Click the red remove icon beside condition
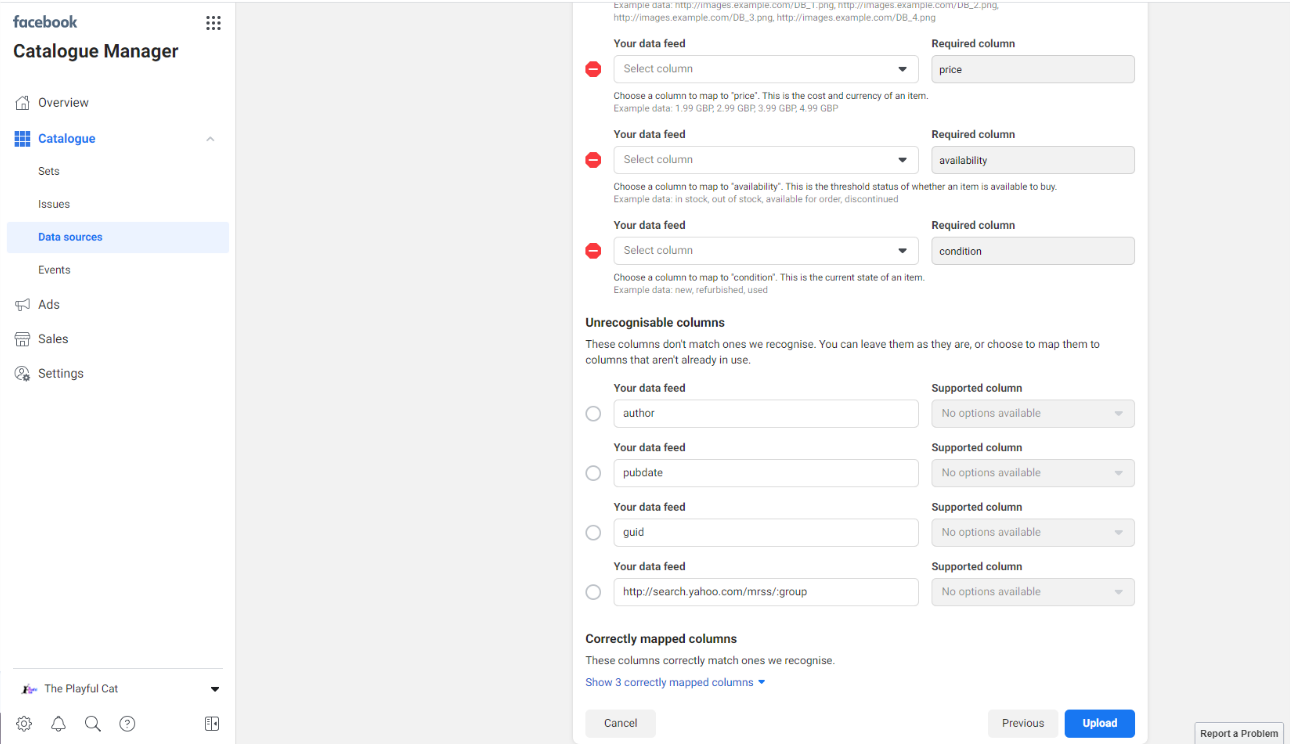 click(593, 251)
